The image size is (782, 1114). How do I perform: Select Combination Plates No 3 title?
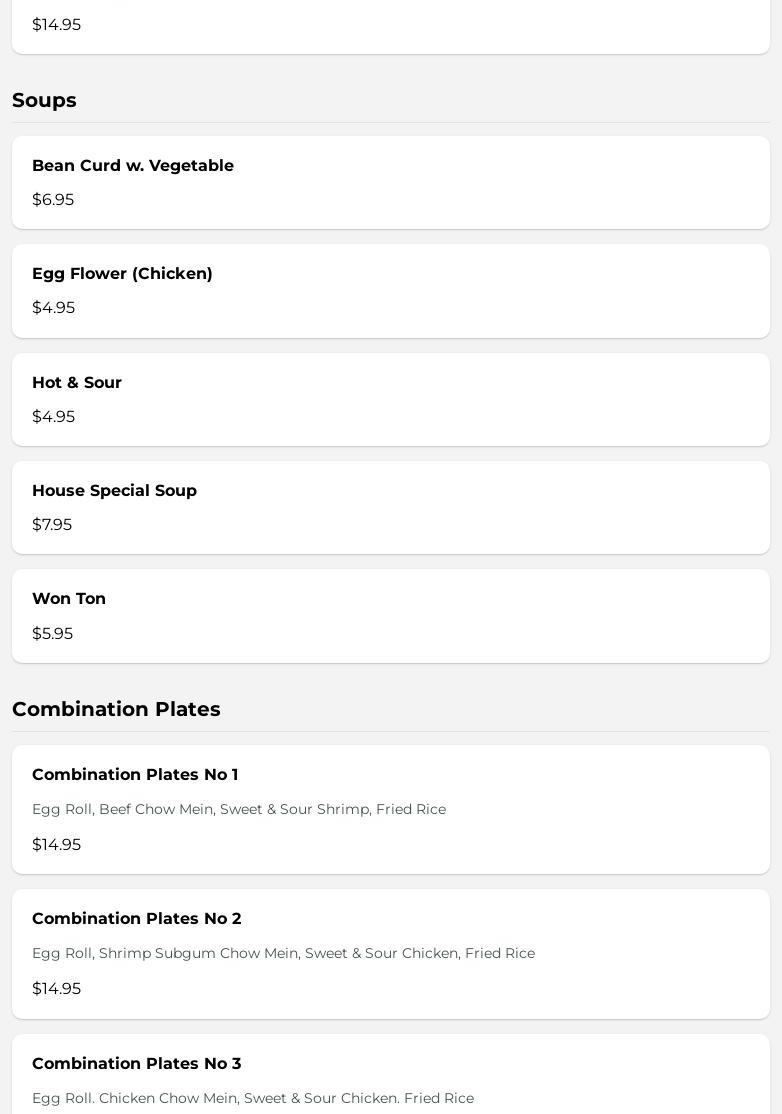(136, 1064)
